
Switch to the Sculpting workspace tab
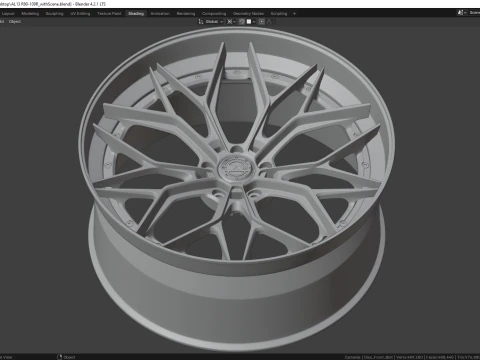(55, 14)
